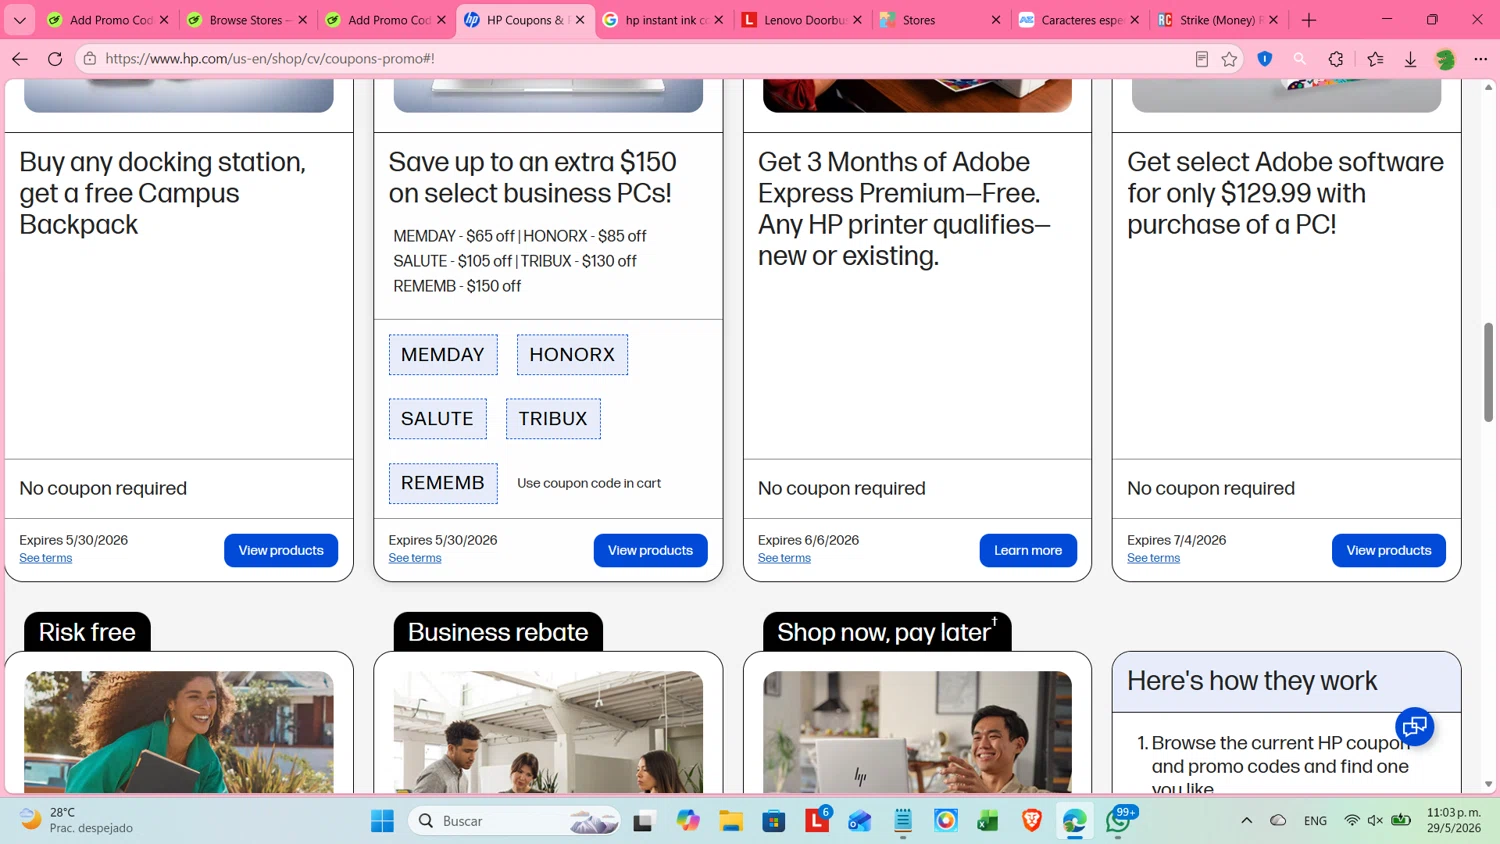Close the Lenovo Doorbuster tab
Viewport: 1500px width, 844px height.
(857, 20)
